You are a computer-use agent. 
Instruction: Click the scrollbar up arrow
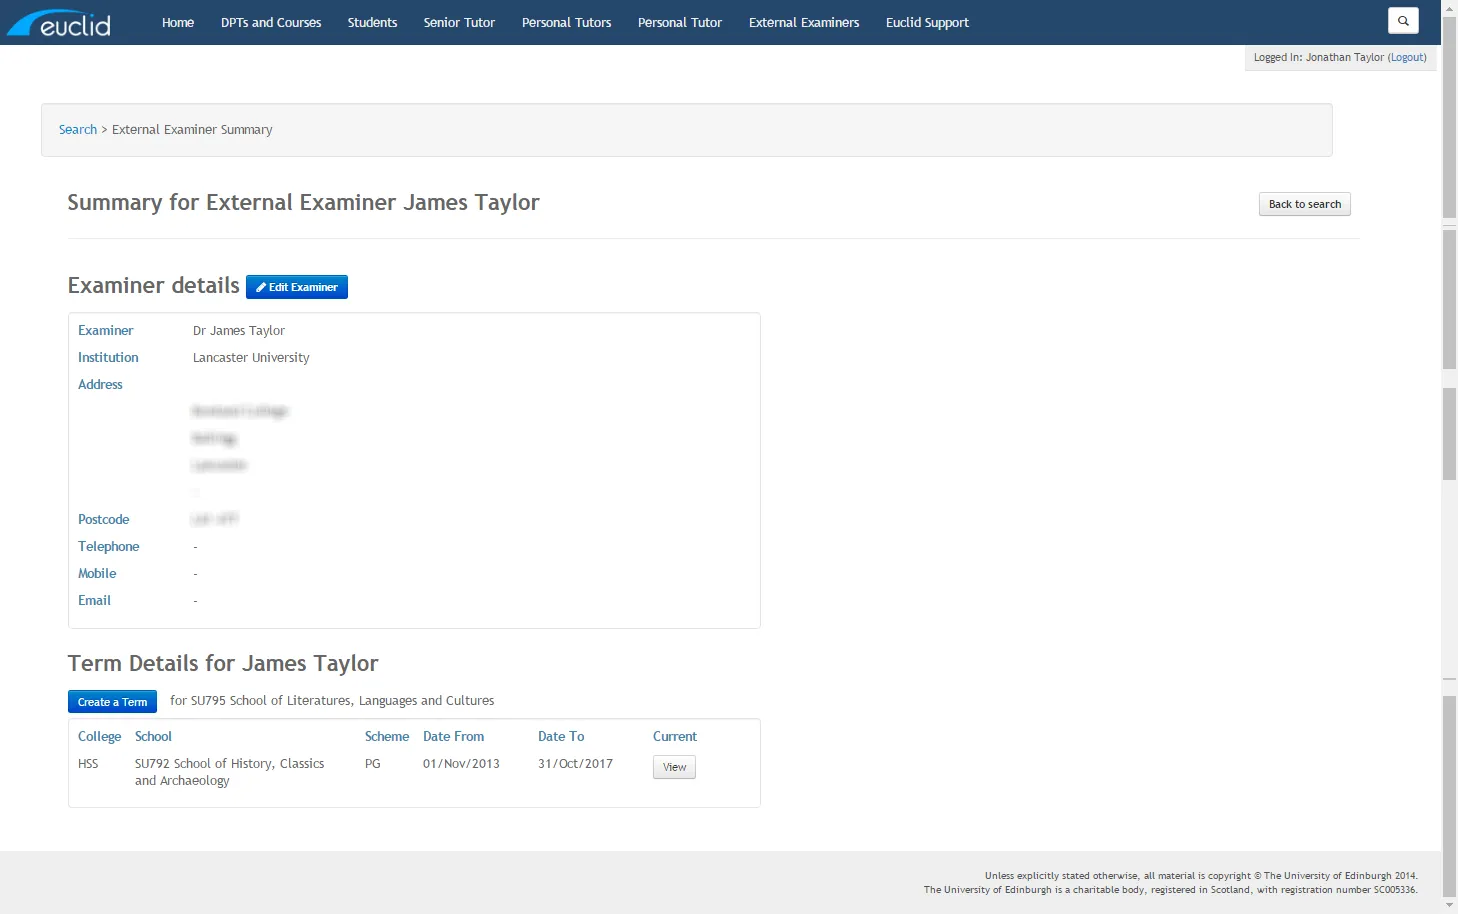[x=1449, y=8]
